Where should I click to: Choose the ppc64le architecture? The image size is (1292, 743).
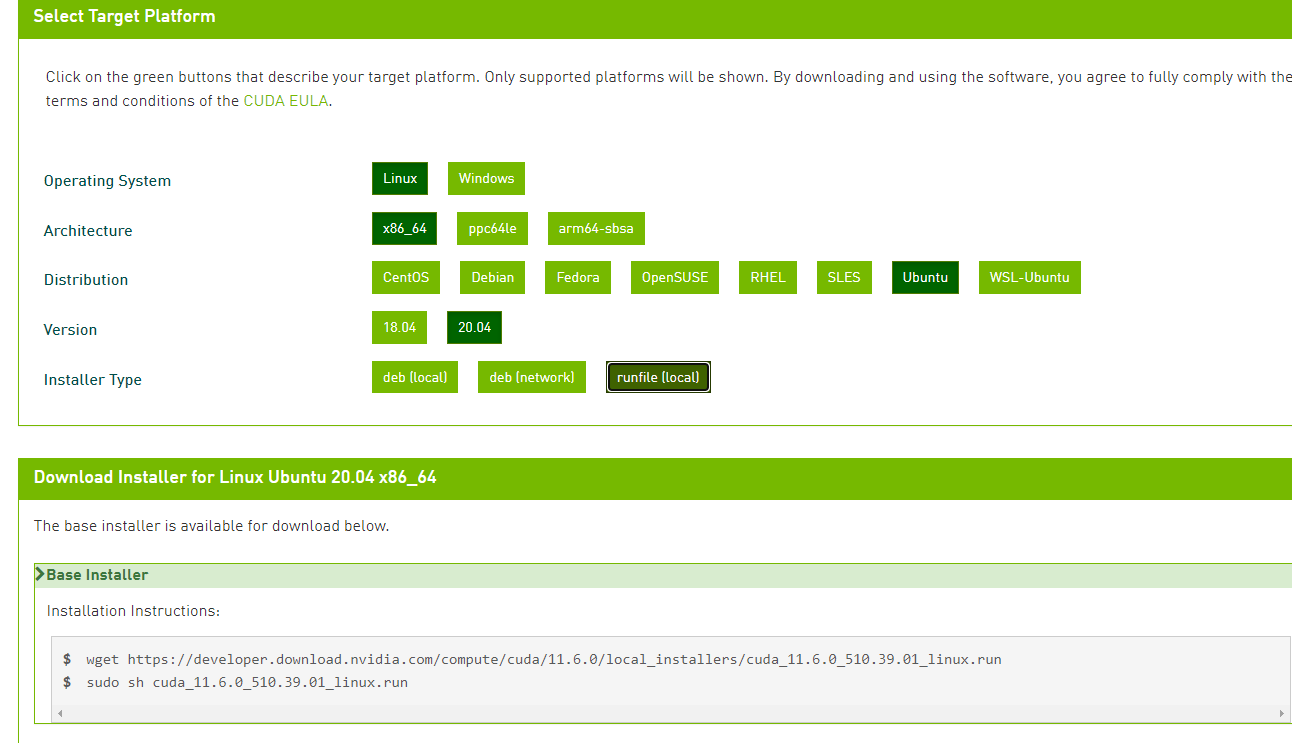(492, 229)
